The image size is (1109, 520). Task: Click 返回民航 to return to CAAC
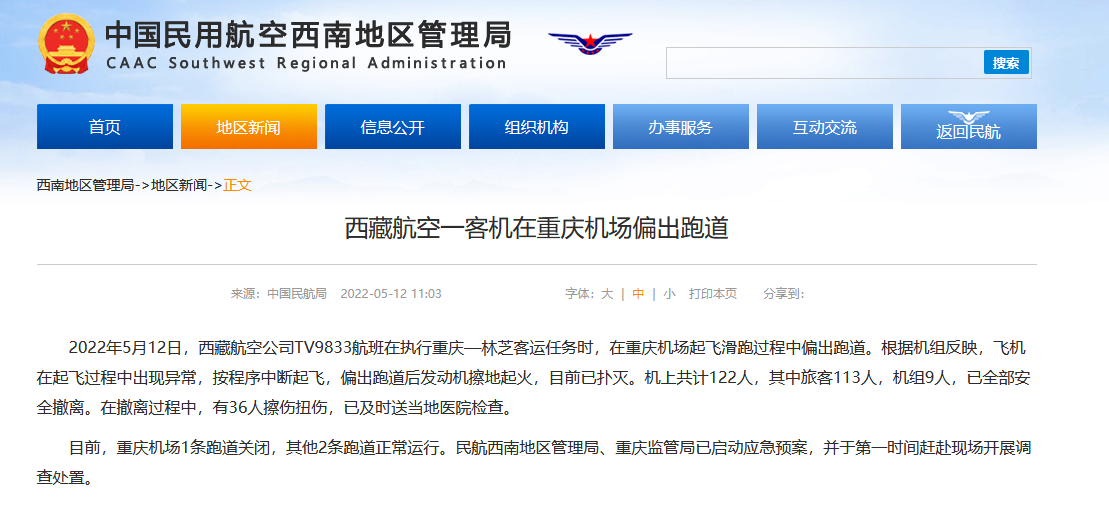[969, 127]
